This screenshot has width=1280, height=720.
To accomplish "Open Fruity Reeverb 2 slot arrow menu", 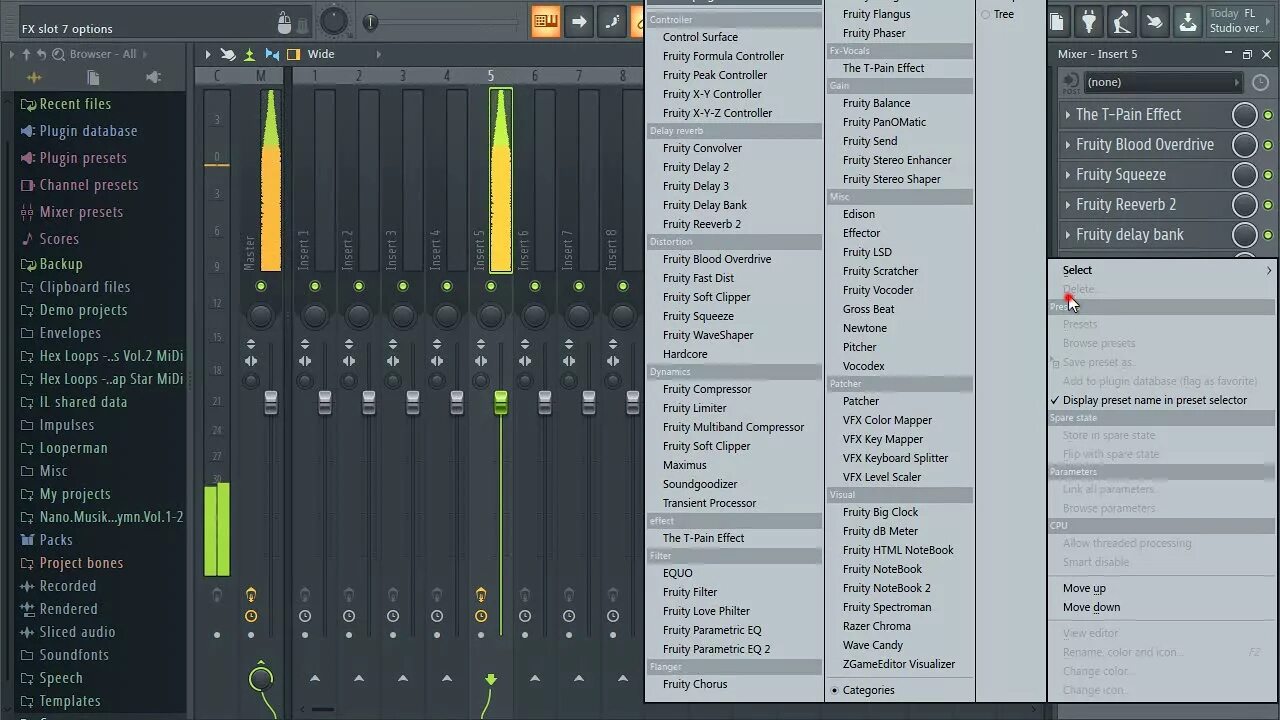I will point(1068,205).
